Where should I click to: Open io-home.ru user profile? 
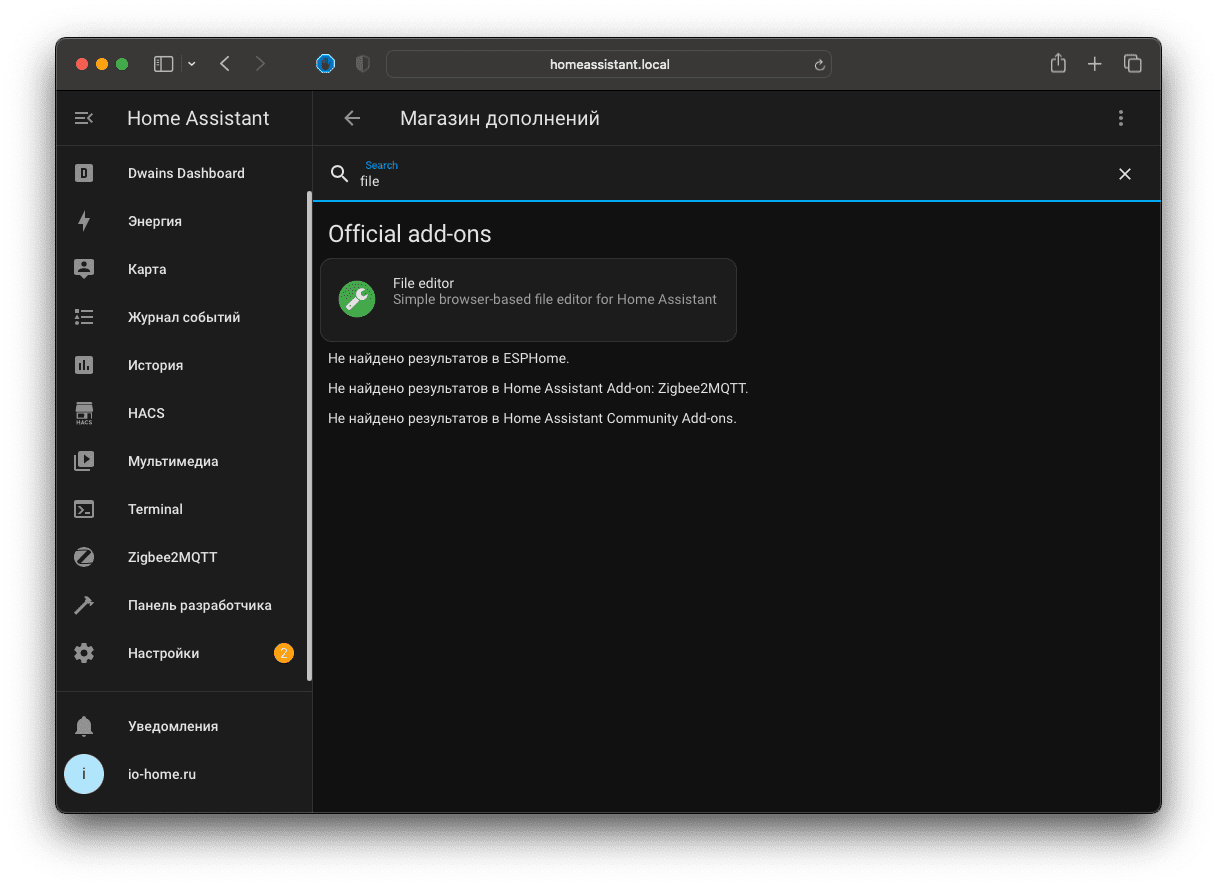click(x=84, y=774)
